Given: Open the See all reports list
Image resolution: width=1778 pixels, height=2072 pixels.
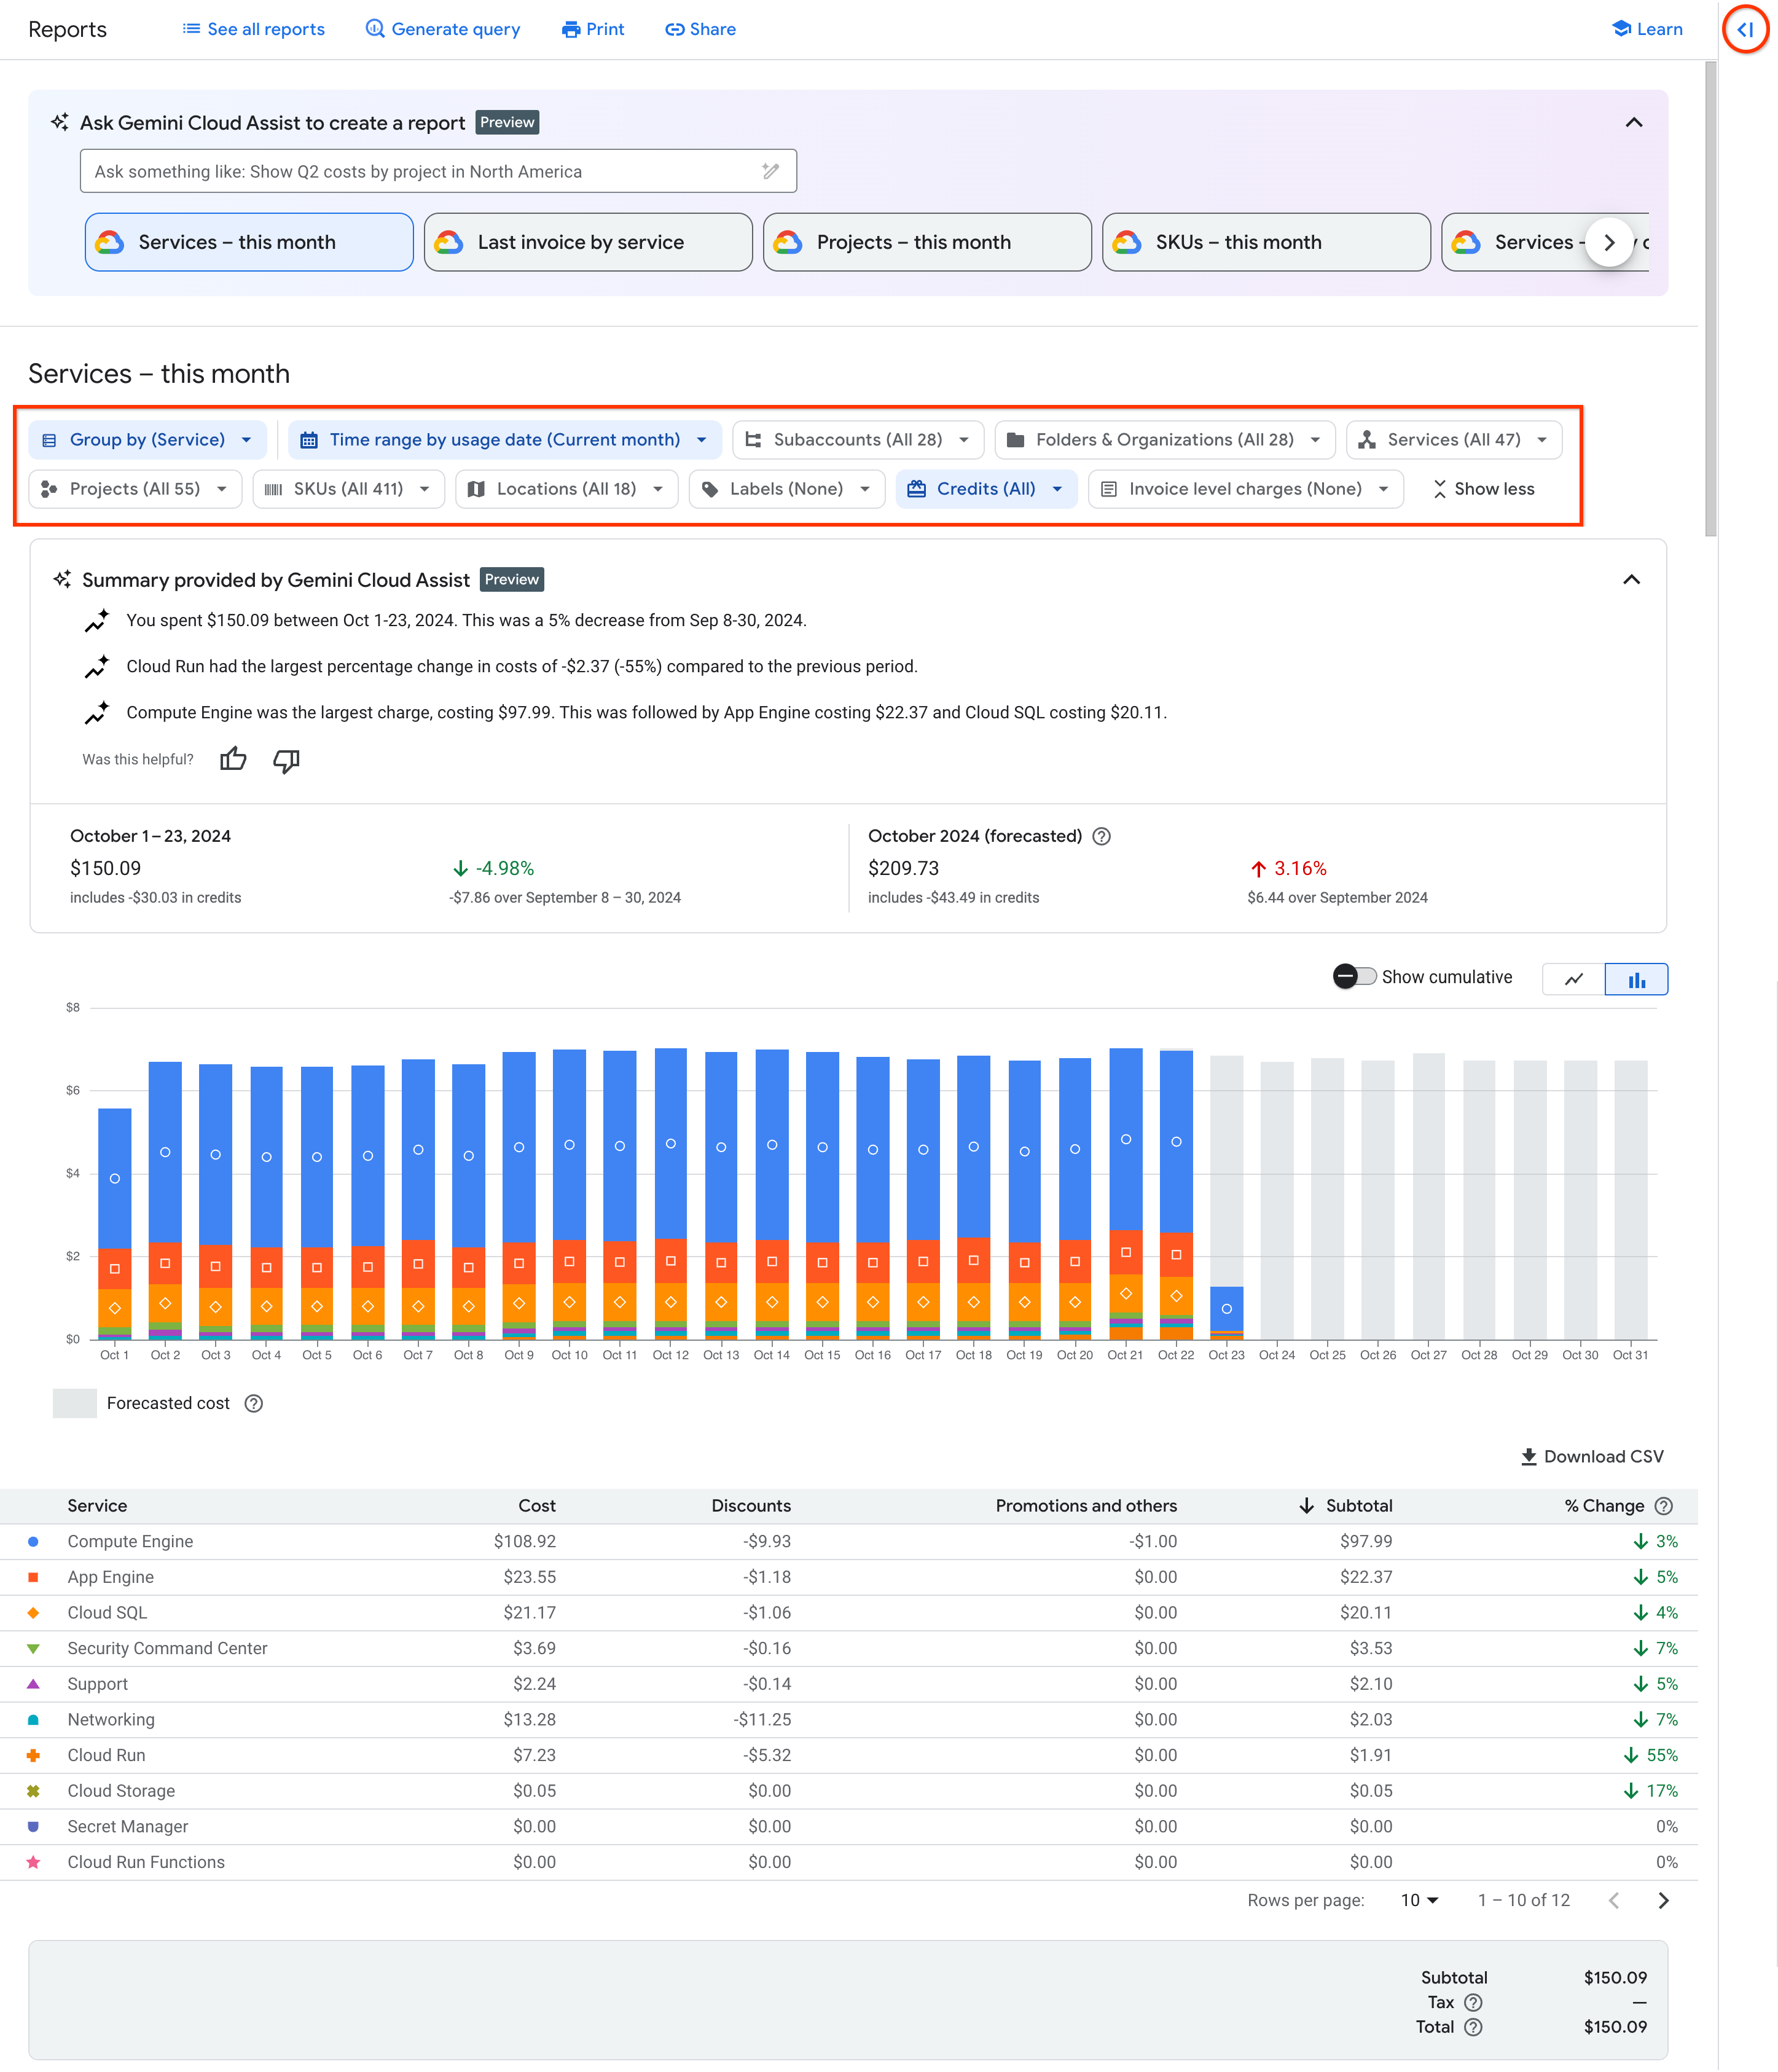Looking at the screenshot, I should pyautogui.click(x=253, y=29).
